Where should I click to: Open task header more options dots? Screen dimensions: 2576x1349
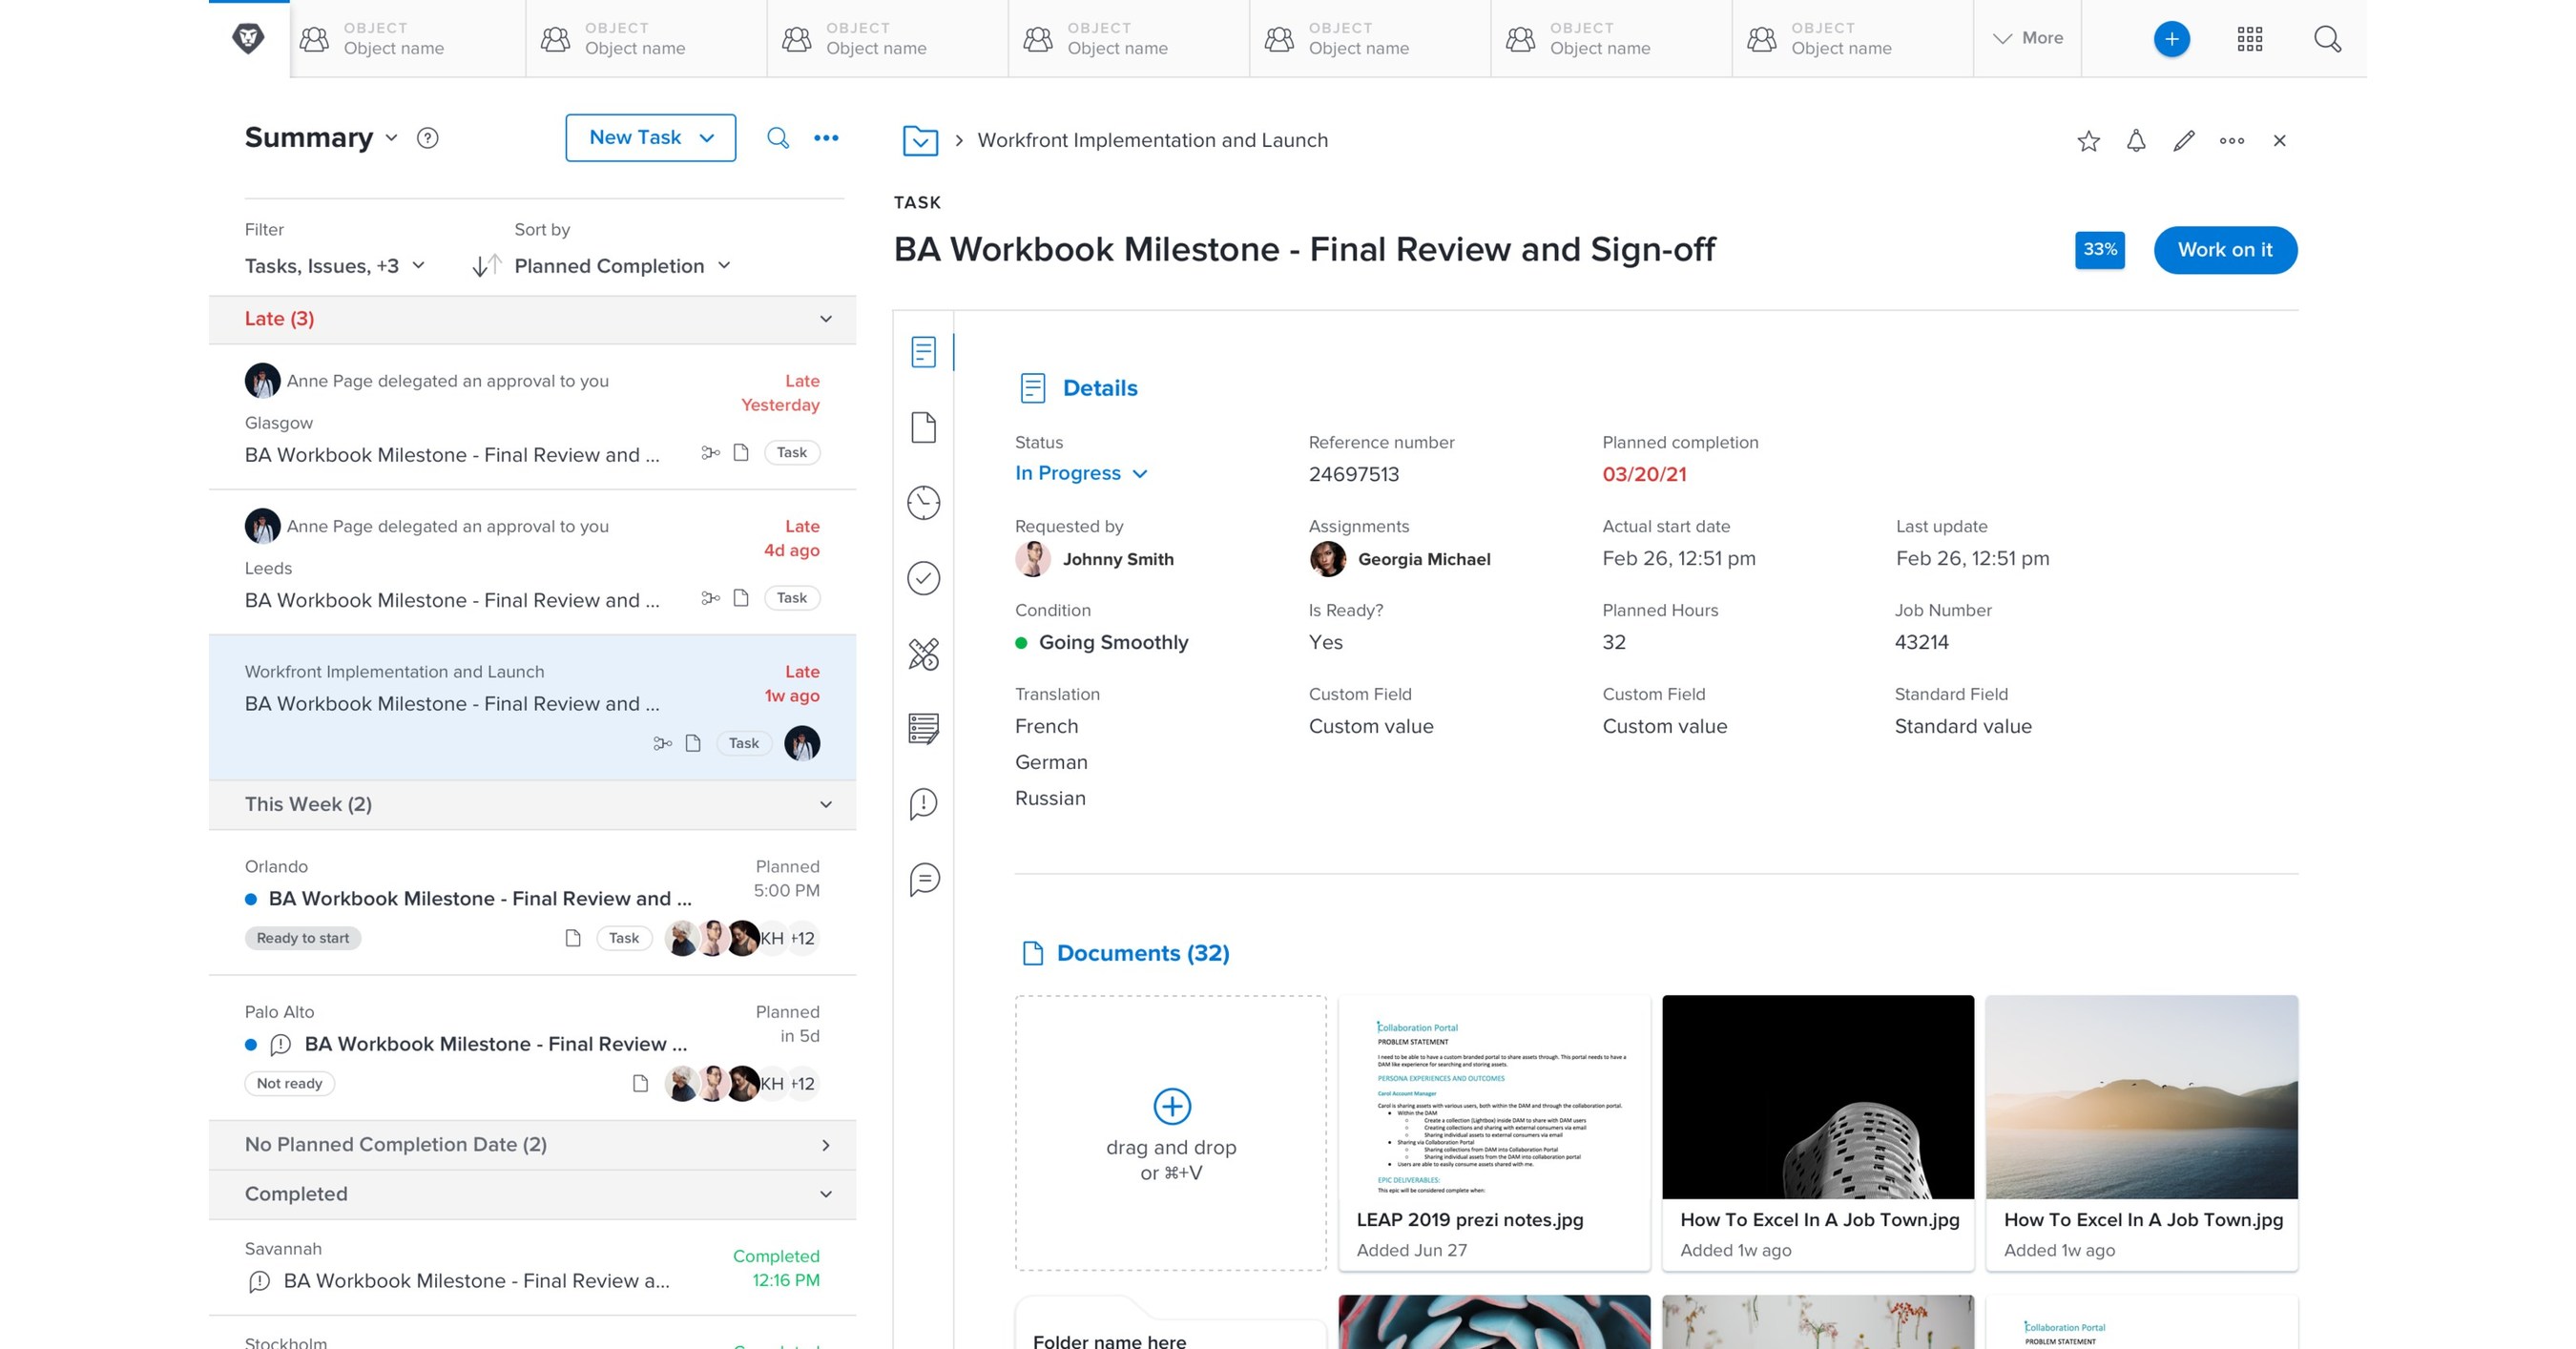(x=2232, y=141)
